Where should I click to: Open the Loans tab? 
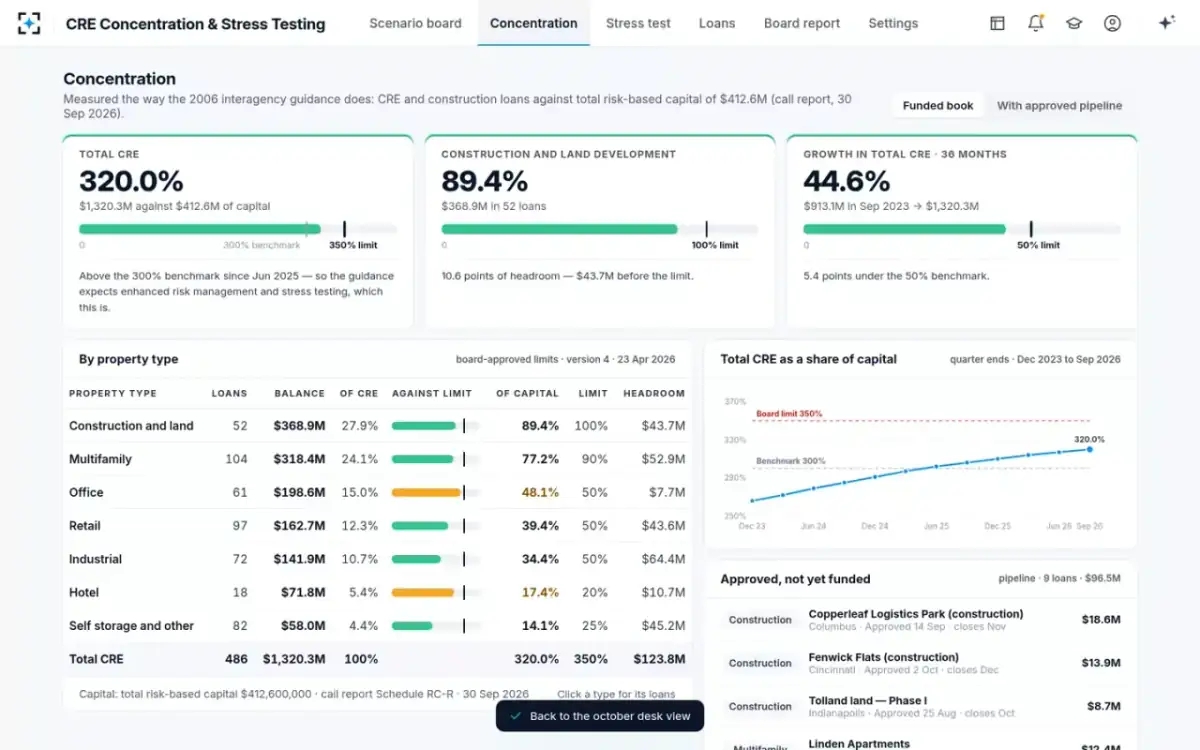point(717,23)
